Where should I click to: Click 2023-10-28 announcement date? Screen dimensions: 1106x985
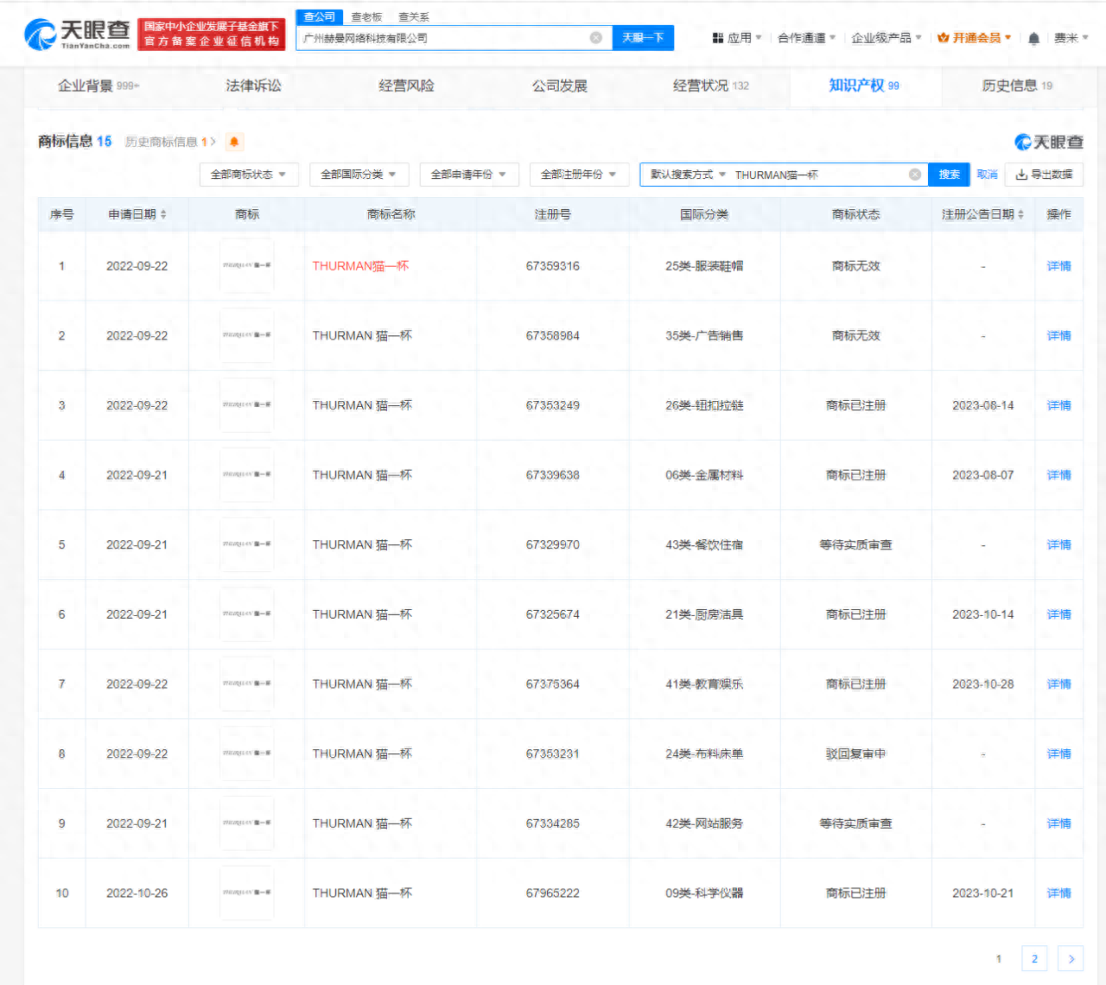point(983,684)
